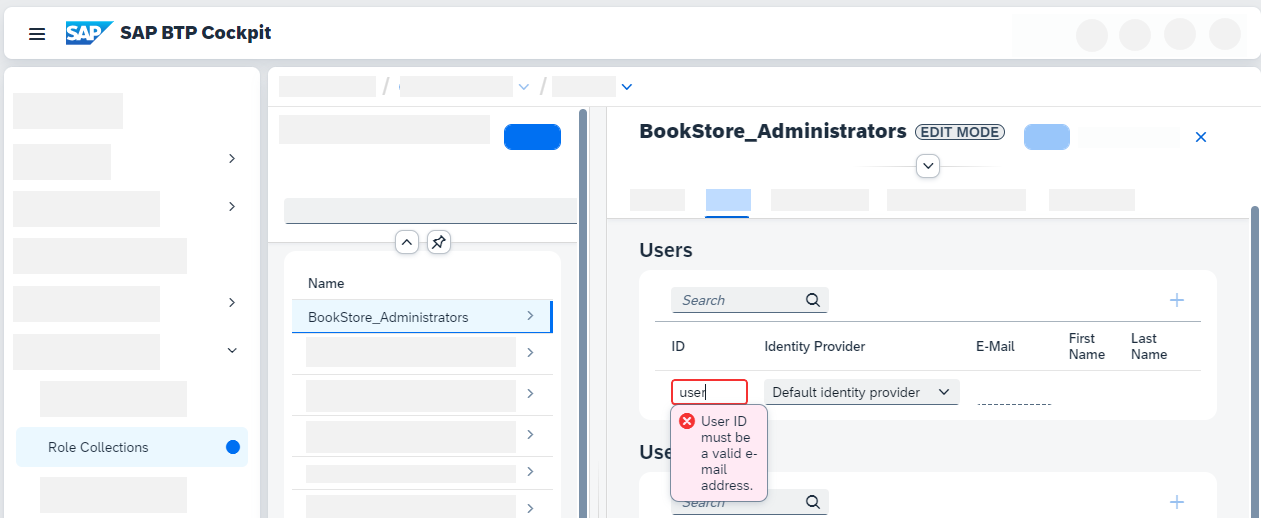Click the Users section heading
The width and height of the screenshot is (1261, 518).
coord(666,250)
